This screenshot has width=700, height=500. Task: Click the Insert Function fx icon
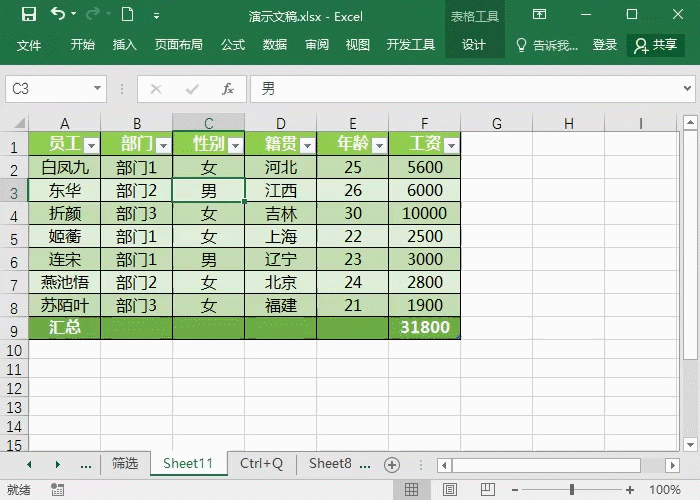point(228,89)
